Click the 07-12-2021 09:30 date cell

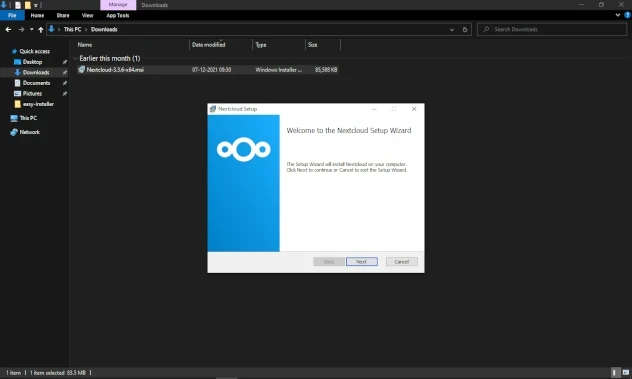[x=212, y=70]
